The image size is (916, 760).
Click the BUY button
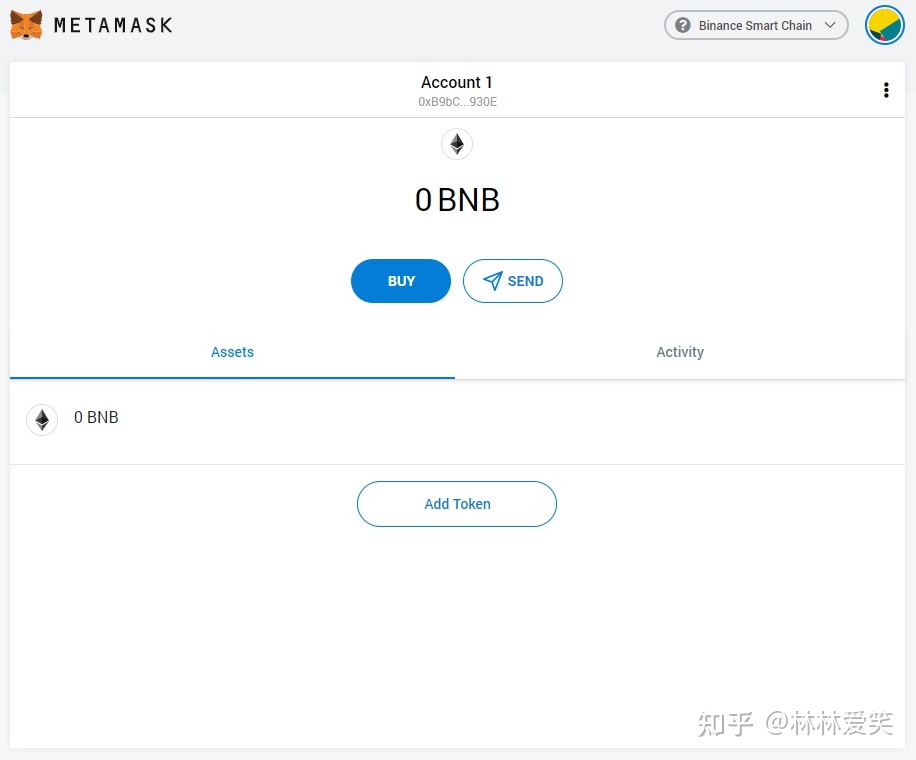401,281
